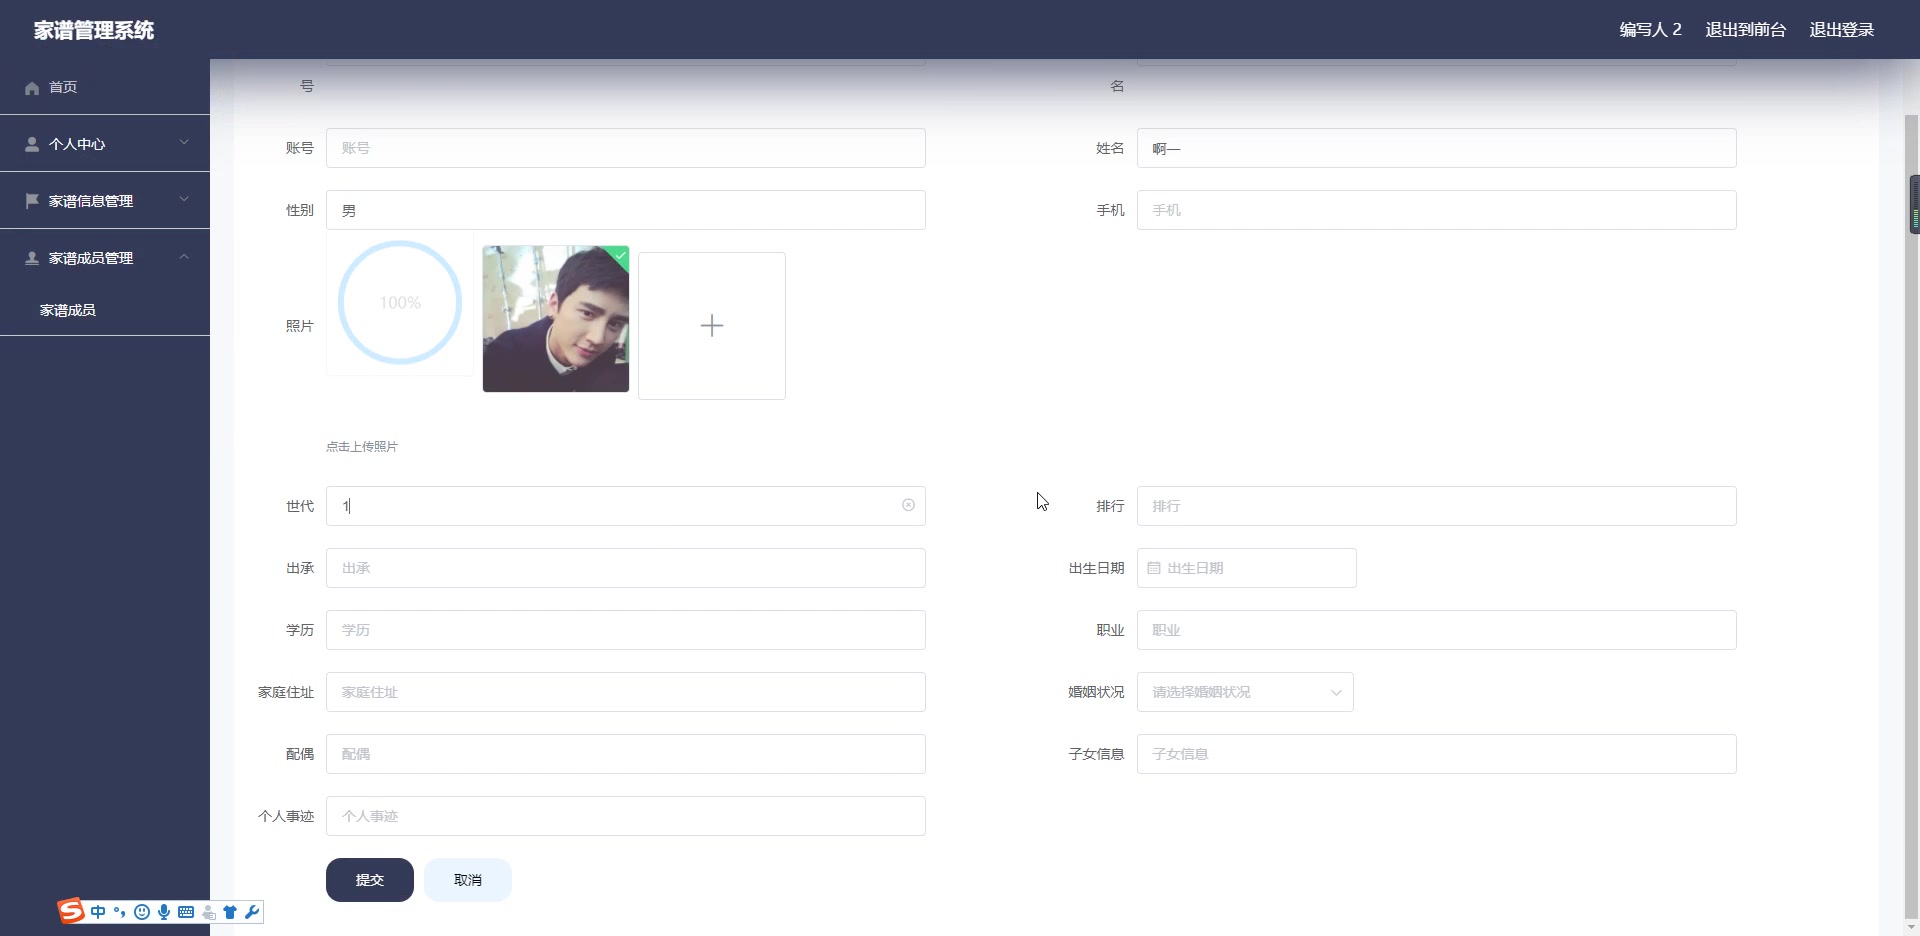Focus the 学历 input field
This screenshot has width=1920, height=936.
tap(626, 630)
